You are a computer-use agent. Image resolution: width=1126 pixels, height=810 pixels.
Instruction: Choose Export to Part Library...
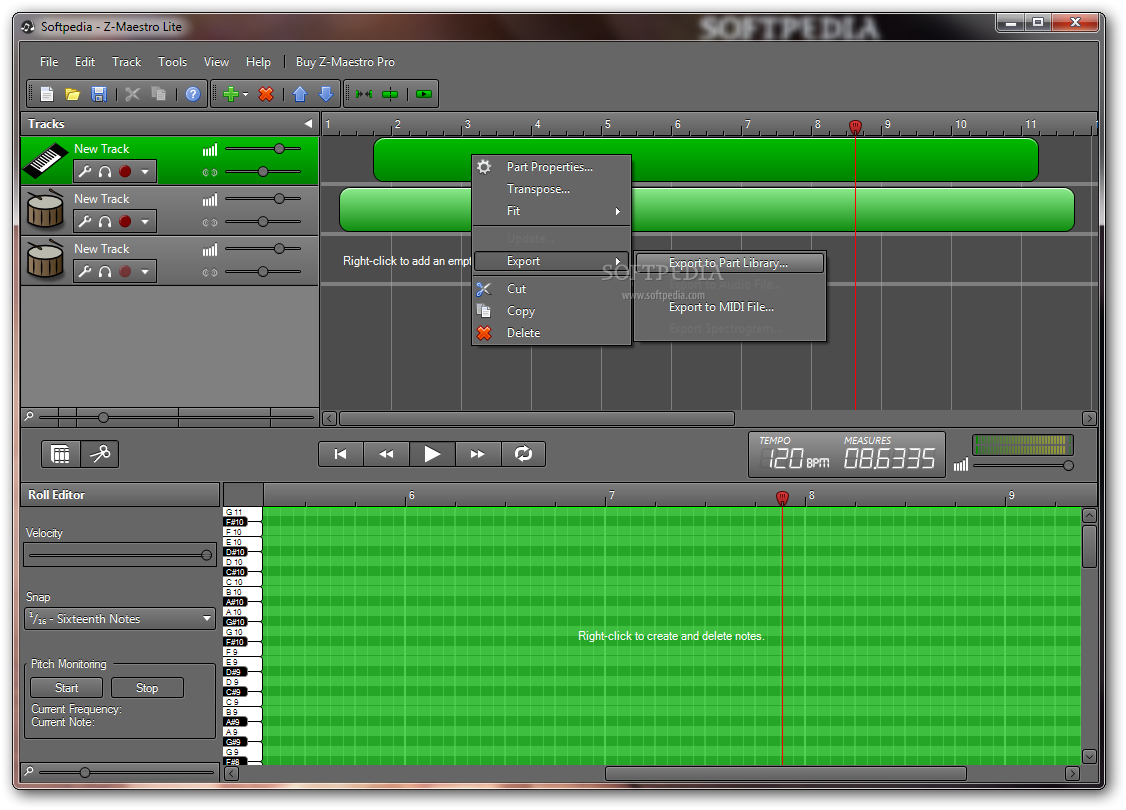click(730, 263)
